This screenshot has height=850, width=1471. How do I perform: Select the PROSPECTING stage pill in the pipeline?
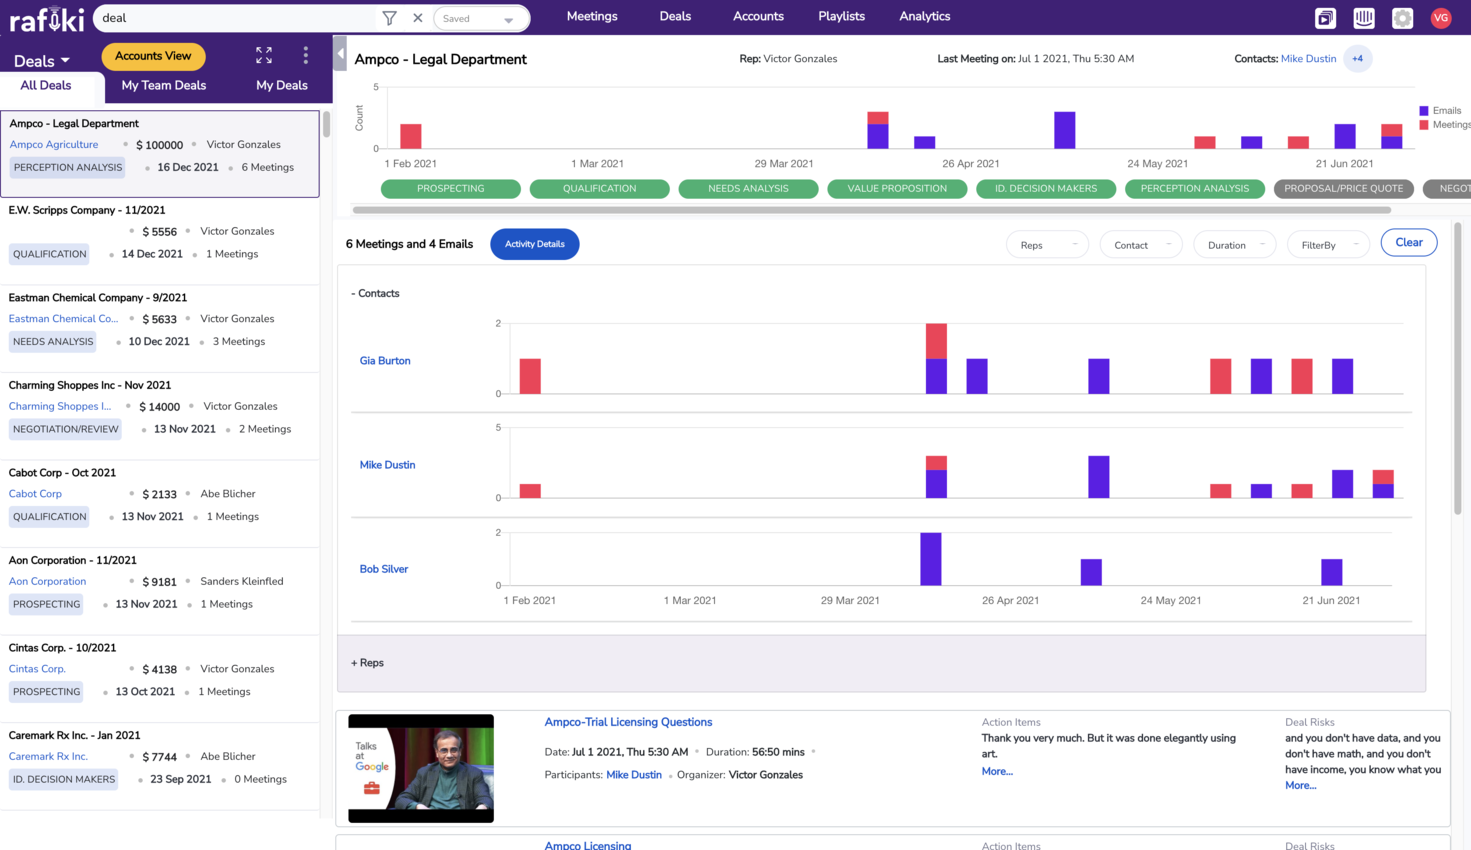(451, 189)
